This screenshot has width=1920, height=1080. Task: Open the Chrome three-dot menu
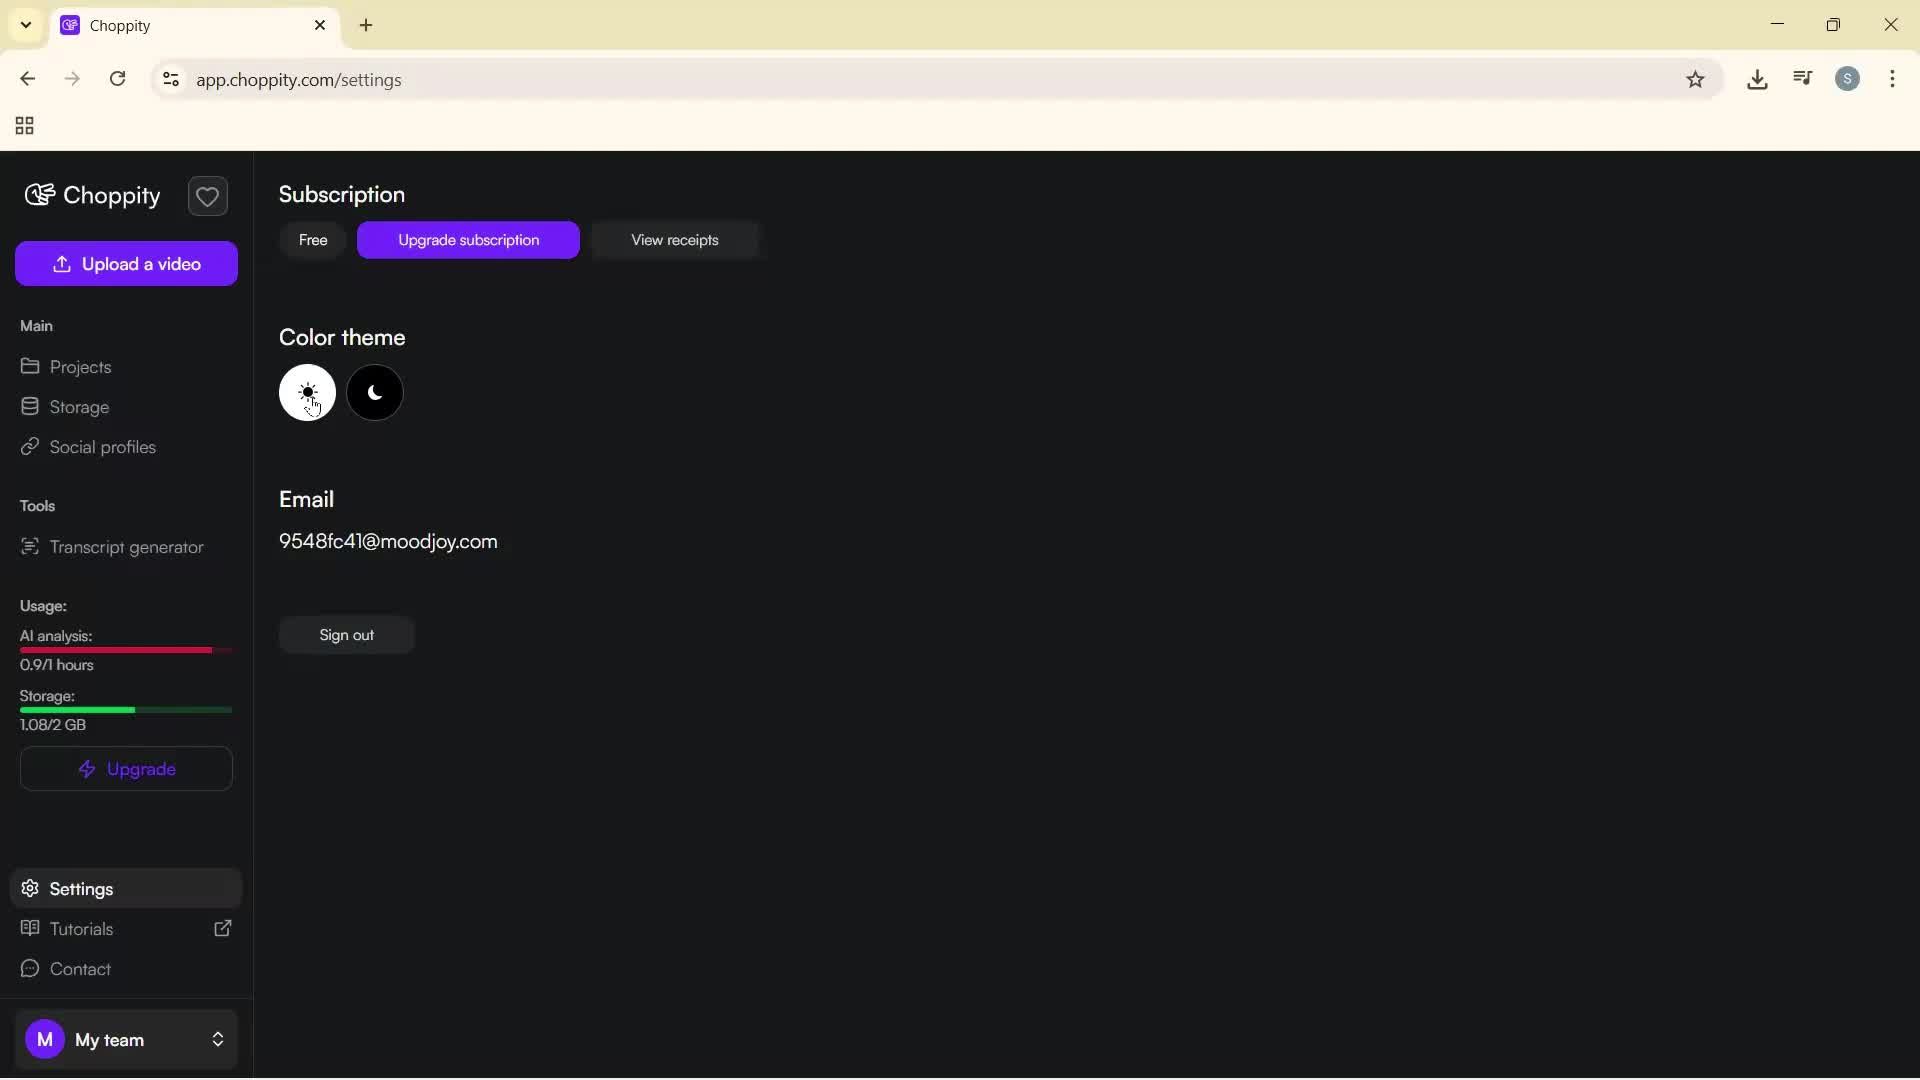[x=1893, y=79]
